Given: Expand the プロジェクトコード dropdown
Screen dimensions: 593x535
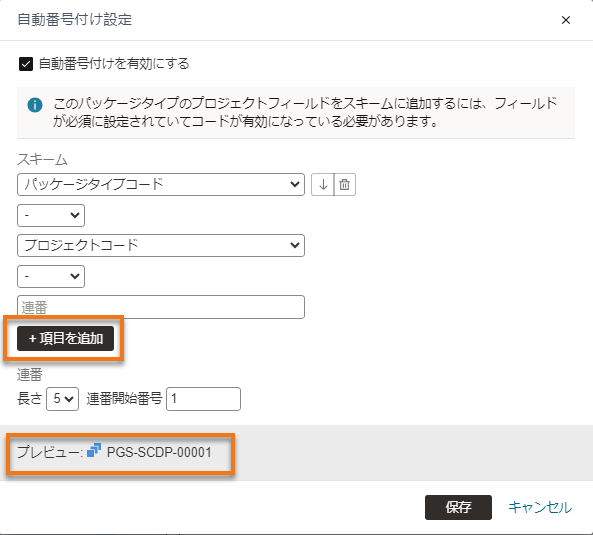Looking at the screenshot, I should click(x=161, y=245).
